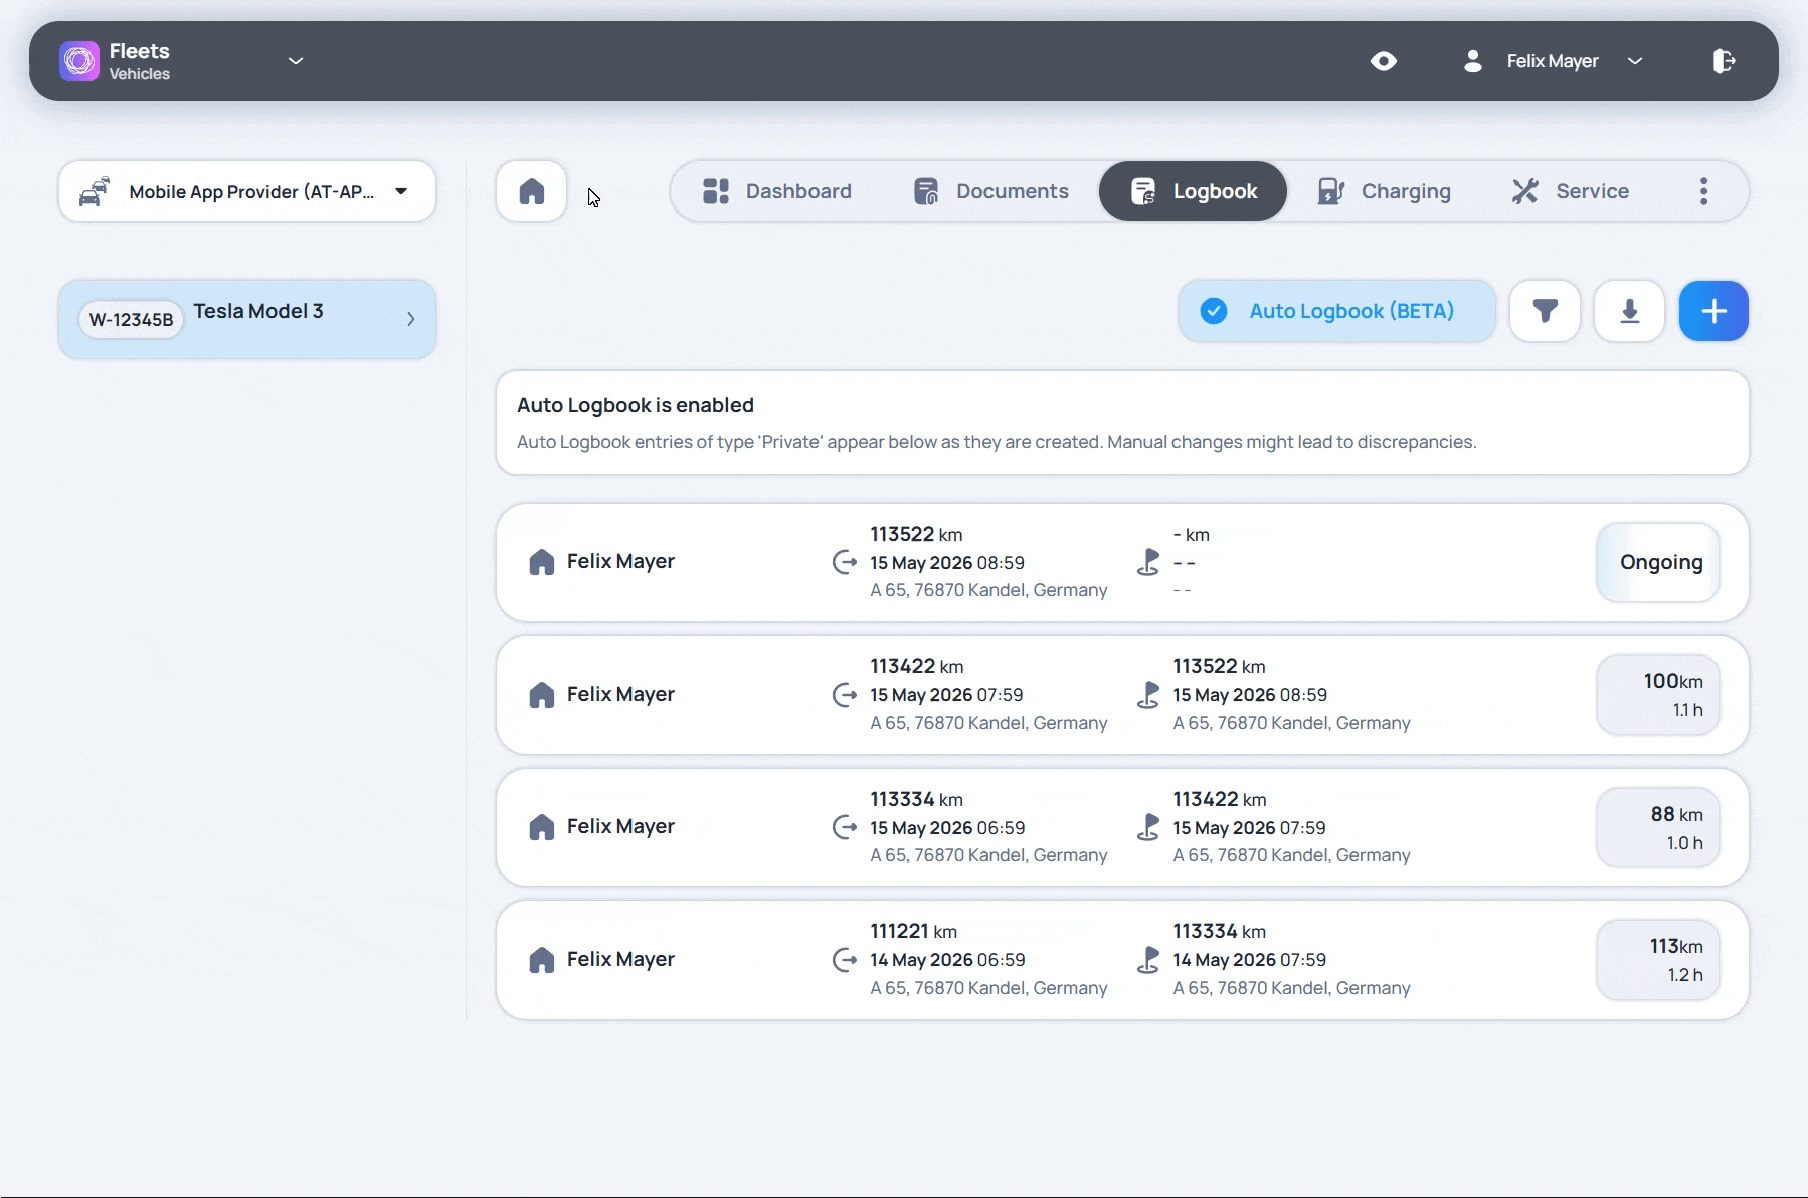Click destination flag icon of Ongoing trip
The width and height of the screenshot is (1808, 1198).
[1148, 562]
